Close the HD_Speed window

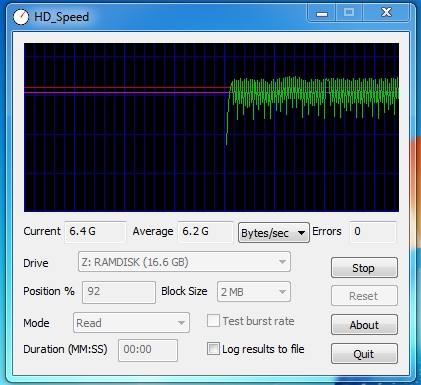[386, 13]
